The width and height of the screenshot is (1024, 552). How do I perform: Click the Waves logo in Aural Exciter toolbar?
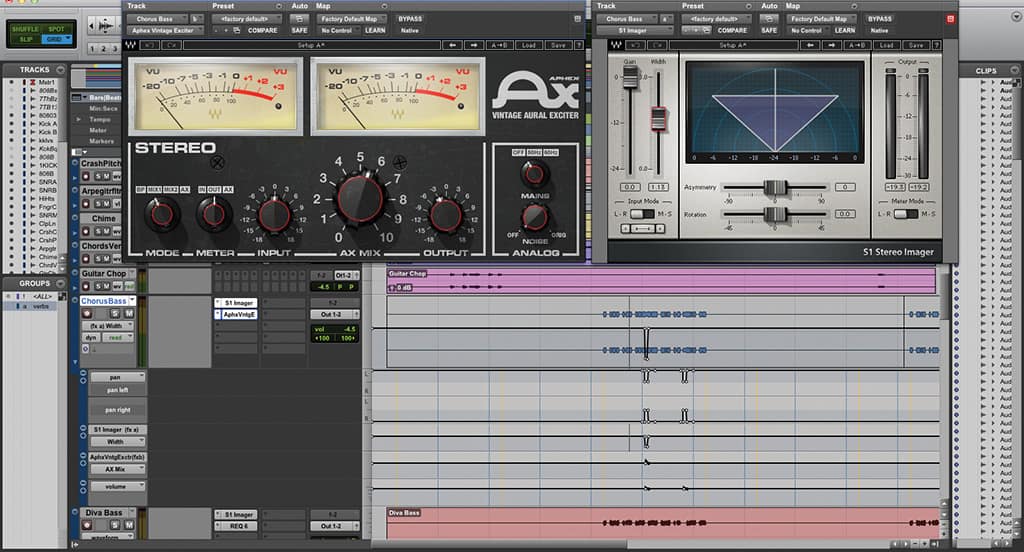(x=131, y=45)
